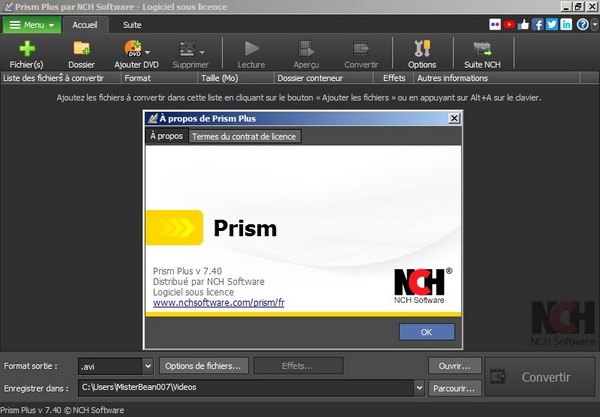The height and width of the screenshot is (417, 600).
Task: Click the Ajouter DVD icon
Action: pyautogui.click(x=133, y=49)
